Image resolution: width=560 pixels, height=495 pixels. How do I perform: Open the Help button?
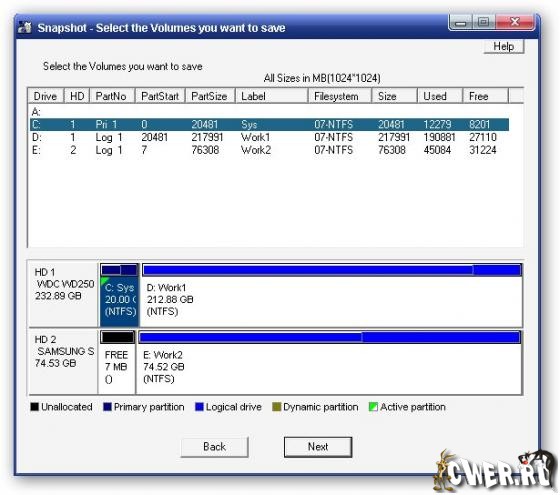[504, 46]
